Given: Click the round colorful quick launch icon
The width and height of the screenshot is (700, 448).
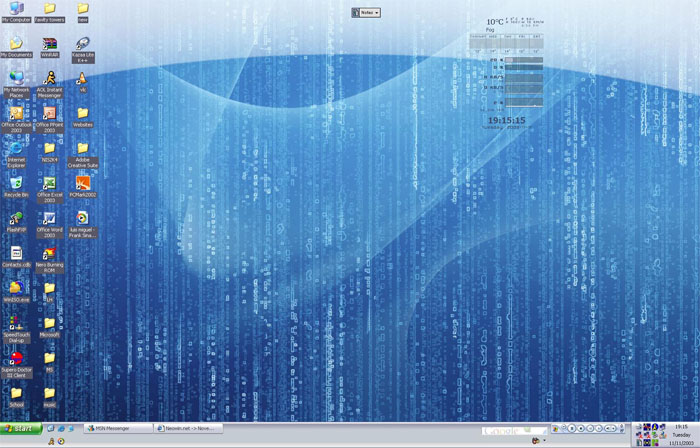Looking at the screenshot, I should click(61, 441).
